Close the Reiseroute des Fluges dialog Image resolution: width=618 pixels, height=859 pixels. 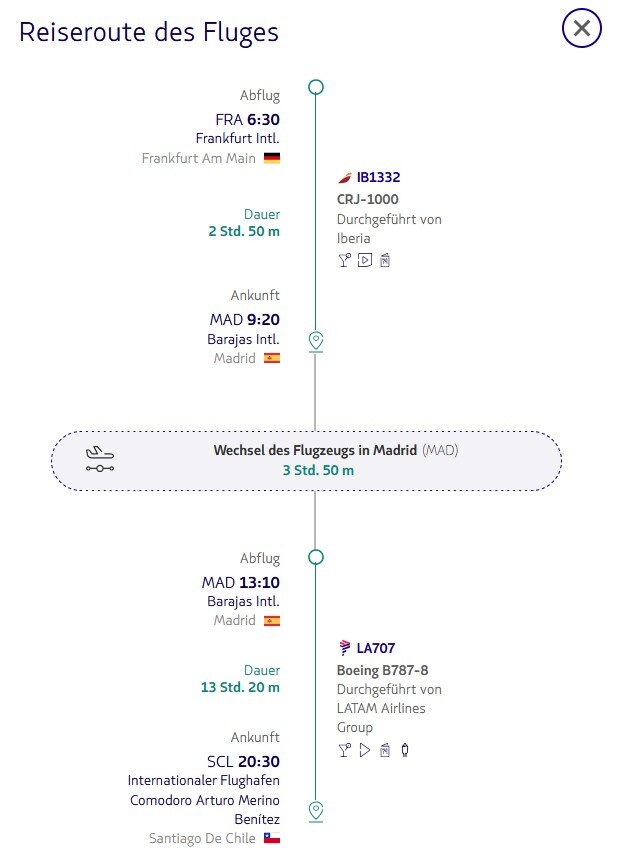pos(581,29)
